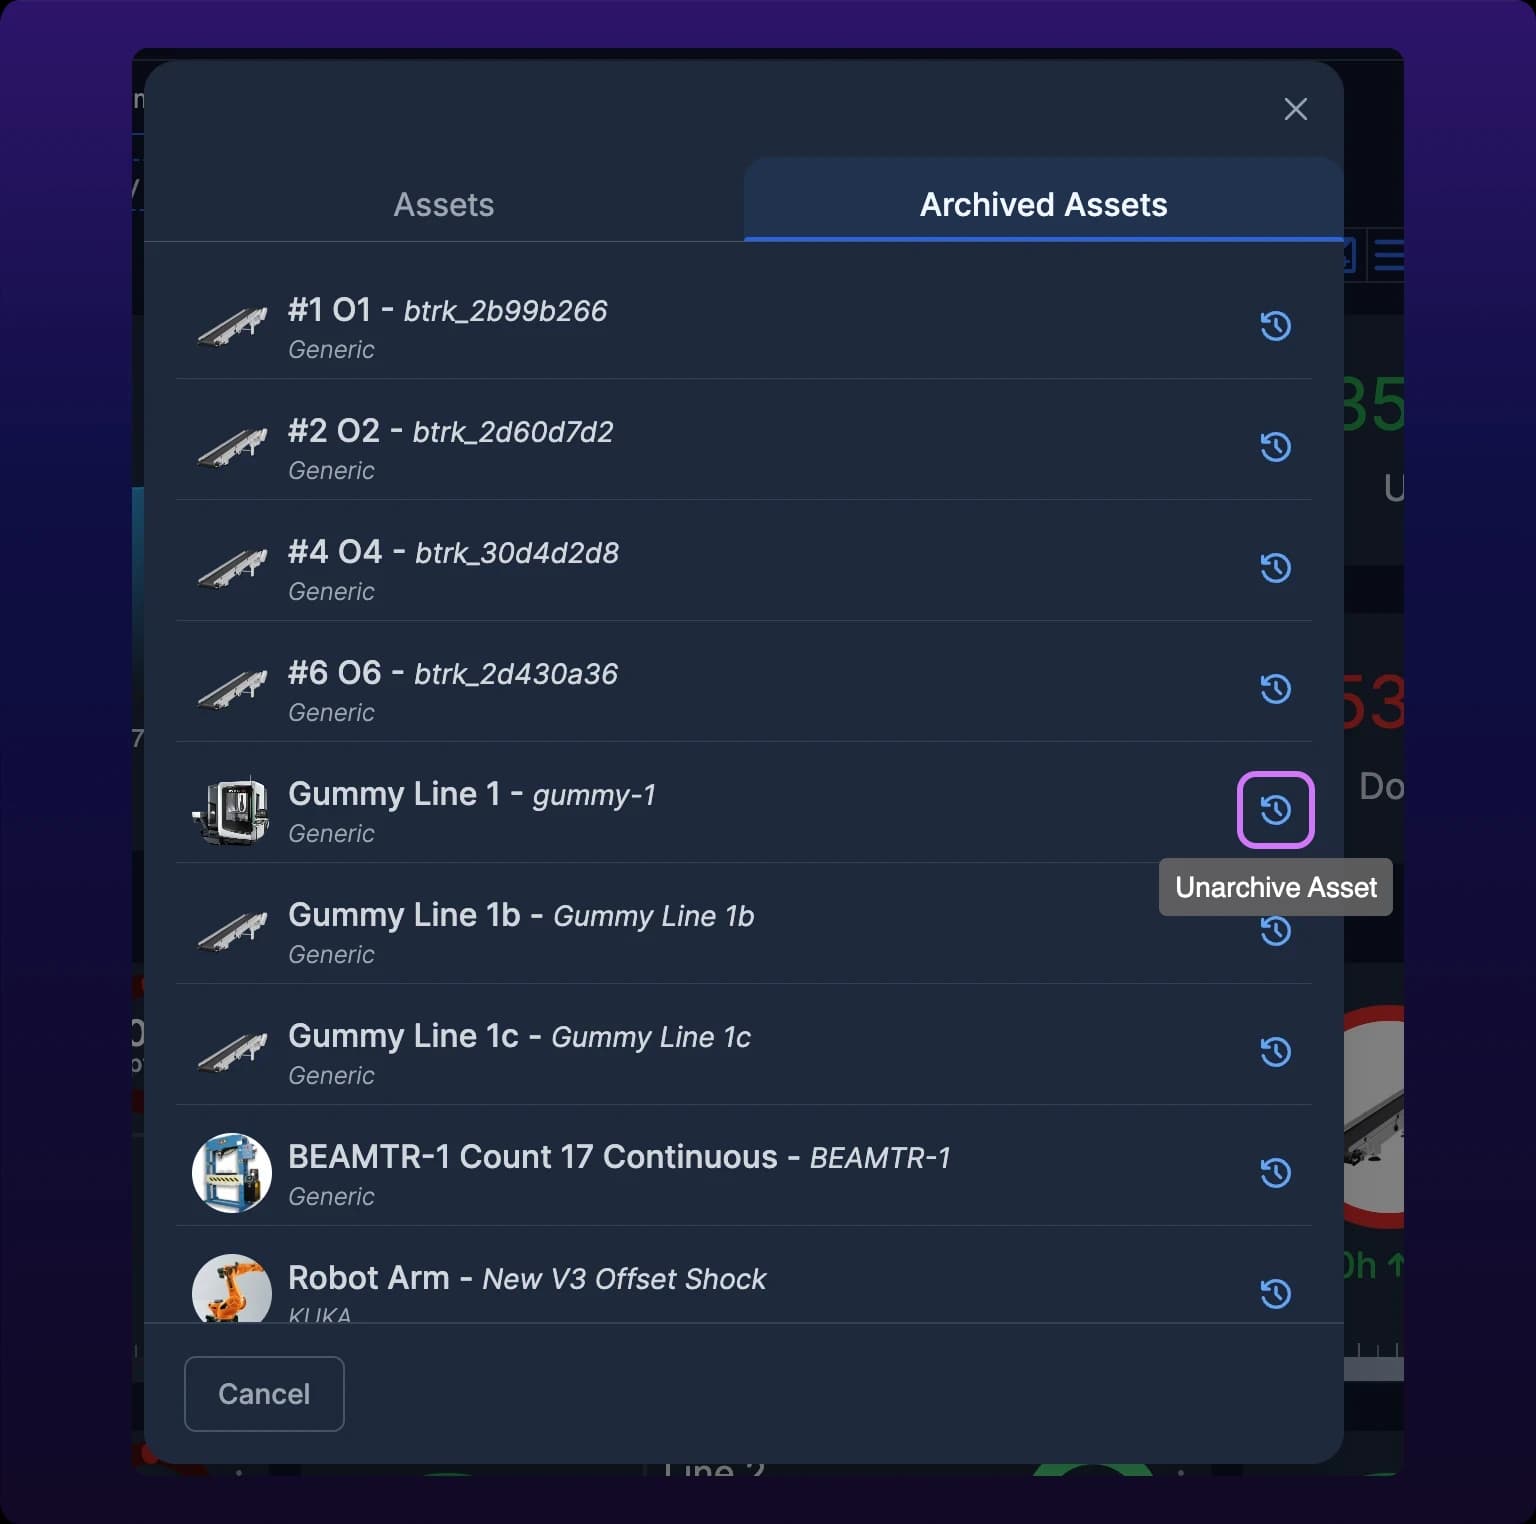Screen dimensions: 1536x1524
Task: Click unarchive icon for Gummy Line 1
Action: tap(1275, 810)
